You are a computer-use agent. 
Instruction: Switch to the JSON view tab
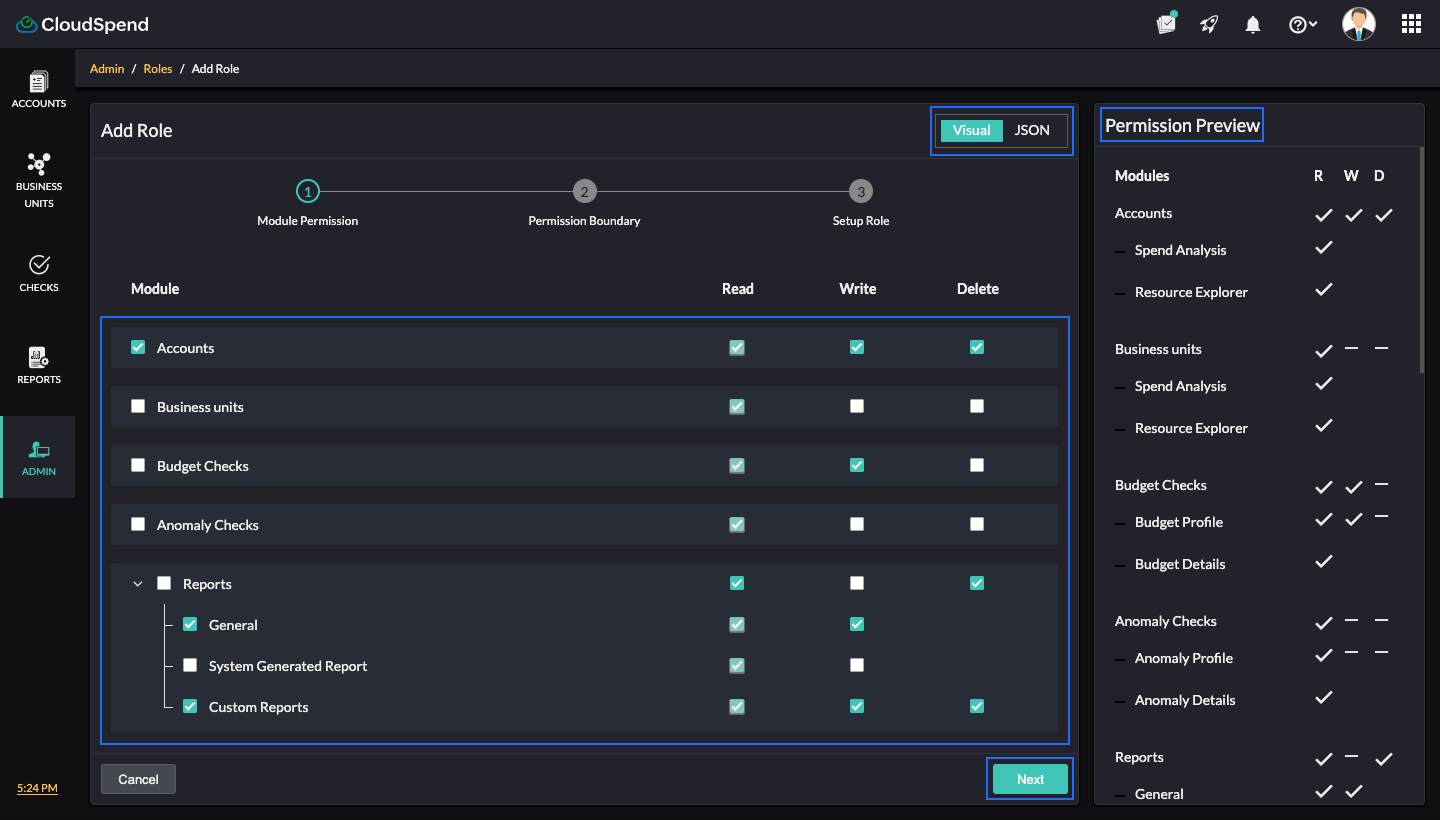pos(1032,130)
